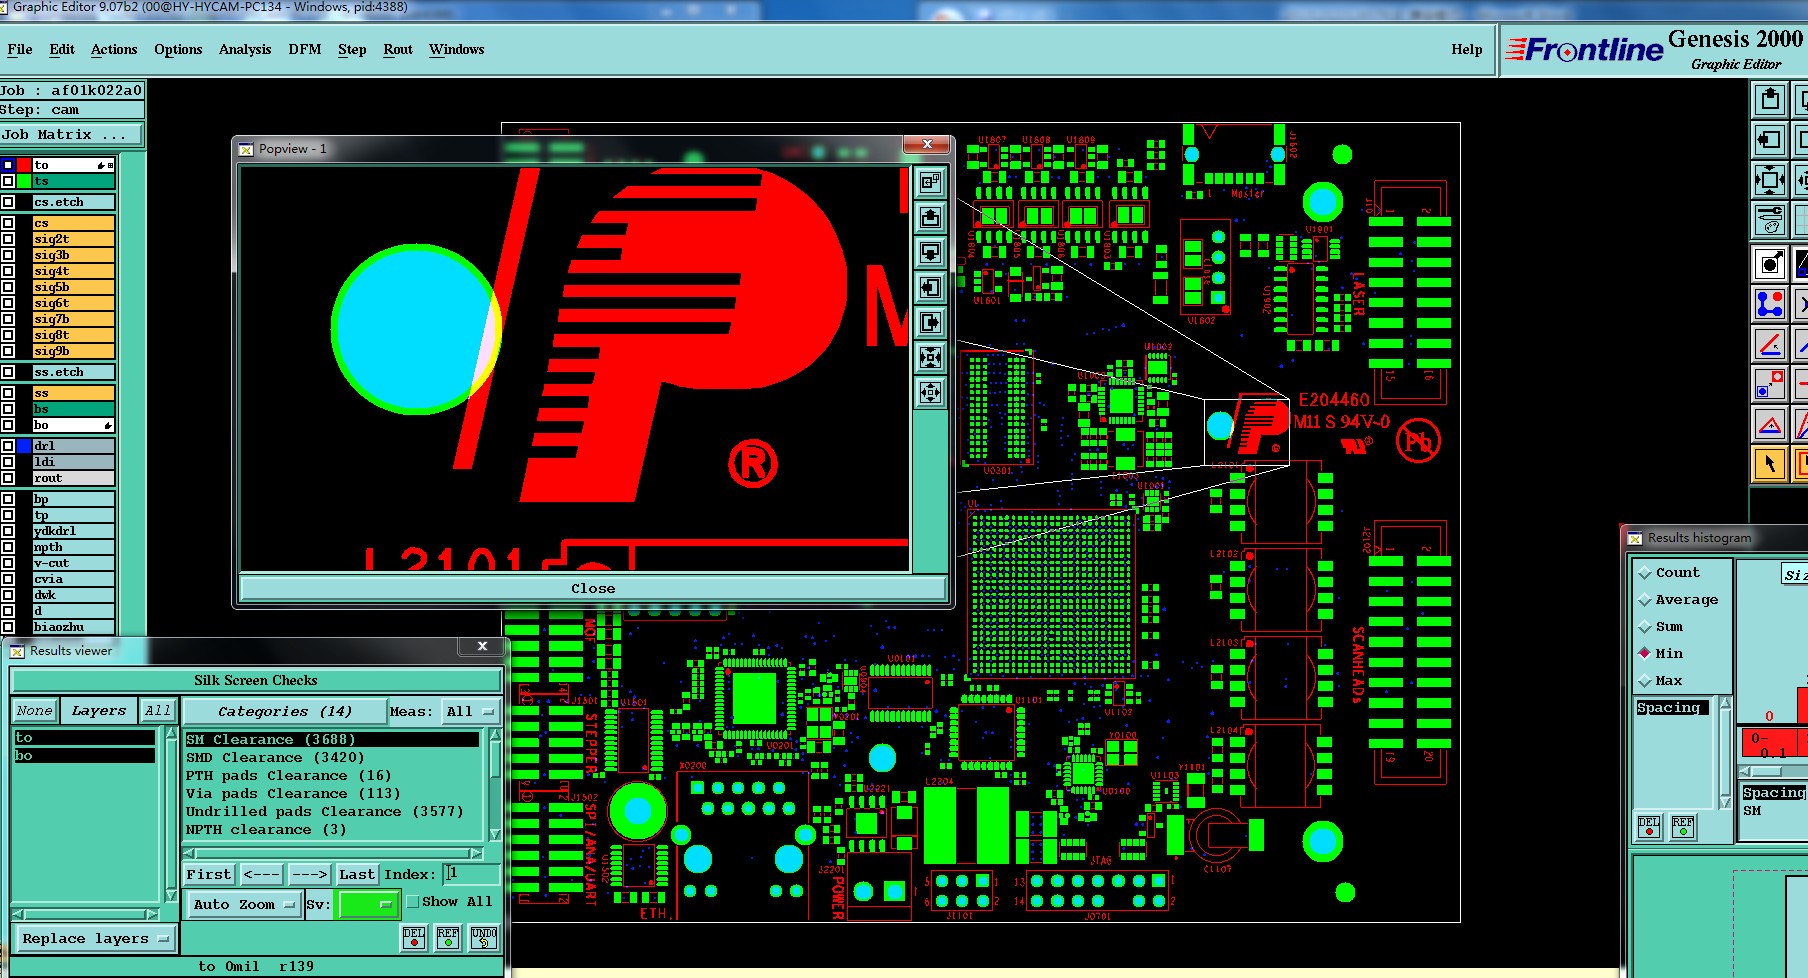Click the blue color swatch of layer drl
The image size is (1808, 978).
(24, 446)
